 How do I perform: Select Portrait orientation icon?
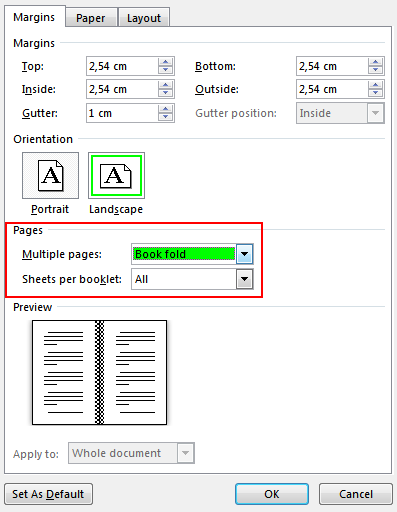[x=50, y=176]
